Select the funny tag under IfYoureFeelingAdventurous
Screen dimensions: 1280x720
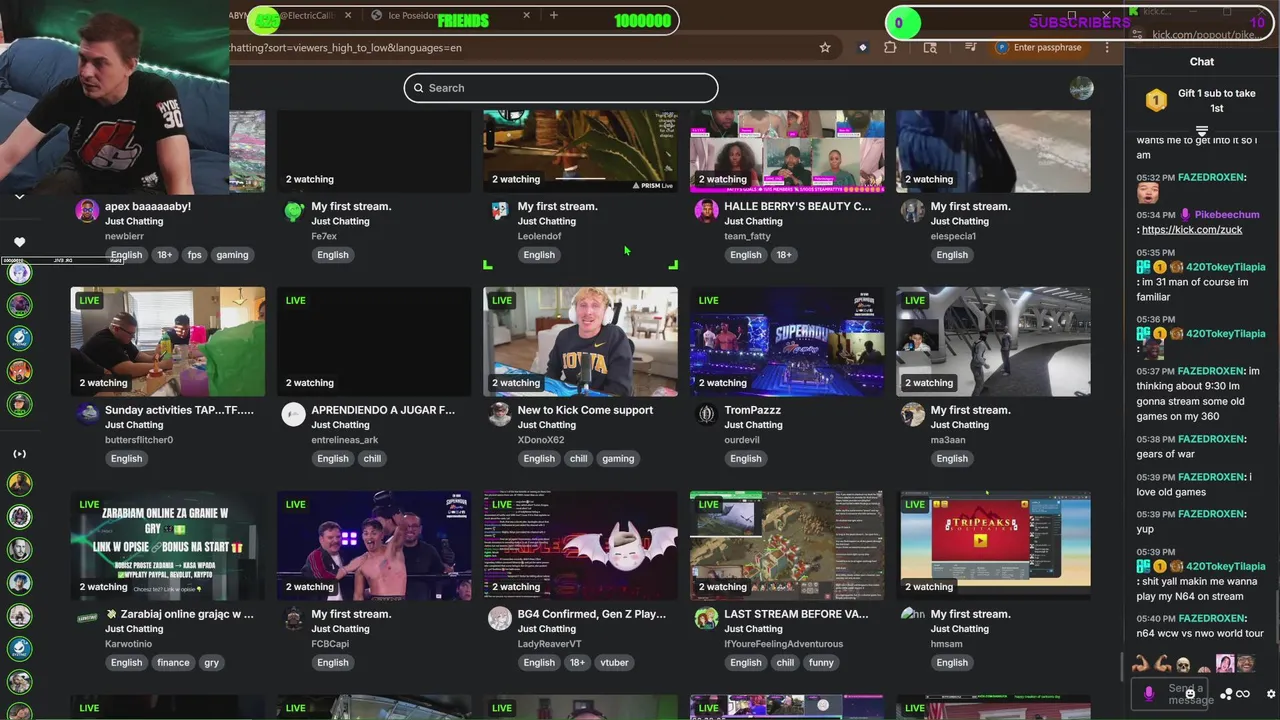(x=821, y=663)
